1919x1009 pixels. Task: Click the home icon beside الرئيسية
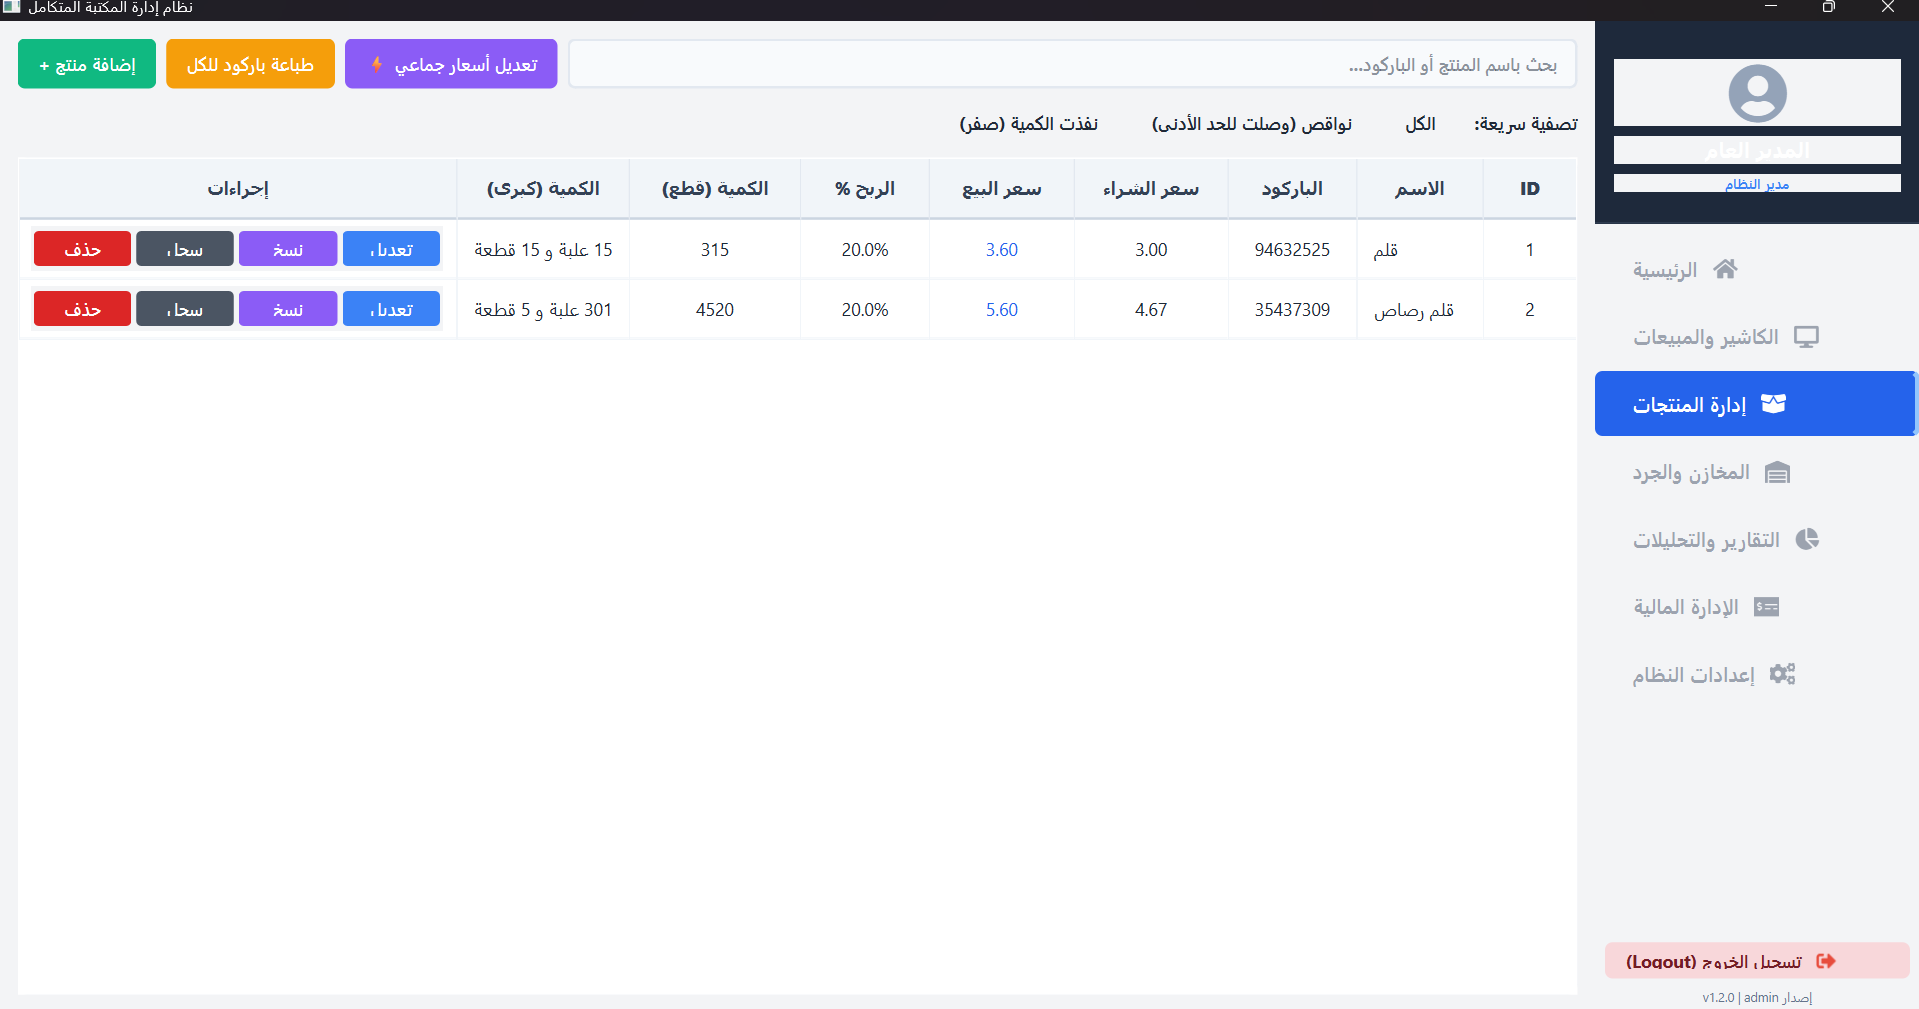(x=1725, y=269)
